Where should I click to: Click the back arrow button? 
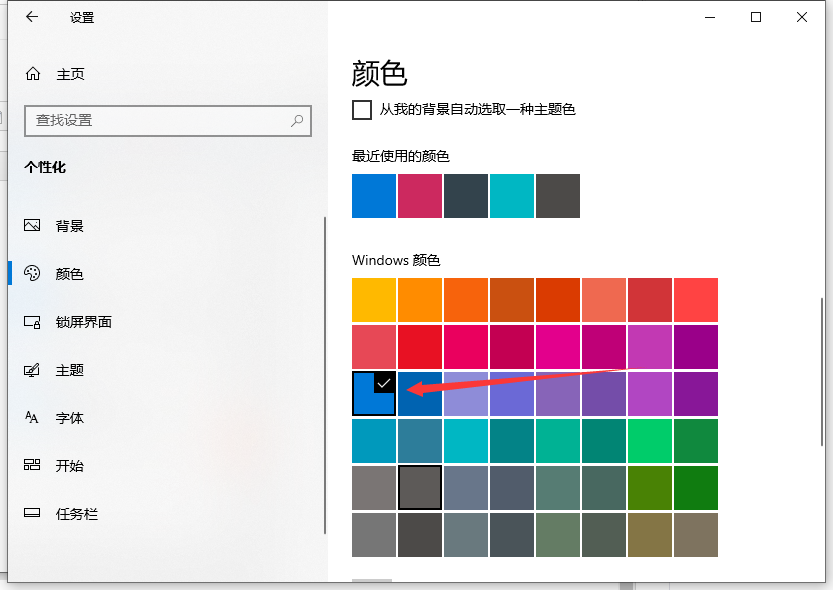(x=30, y=17)
